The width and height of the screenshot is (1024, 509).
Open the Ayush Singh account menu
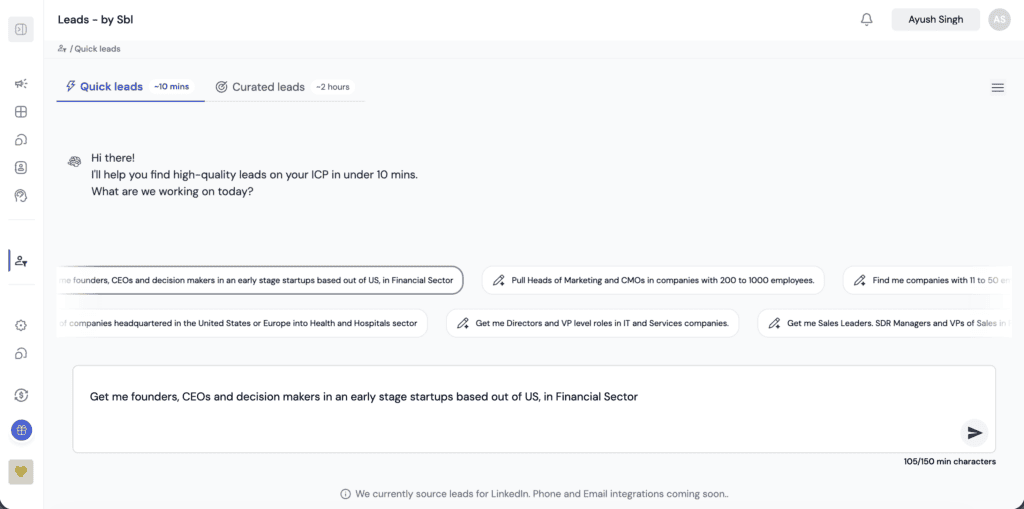point(935,20)
